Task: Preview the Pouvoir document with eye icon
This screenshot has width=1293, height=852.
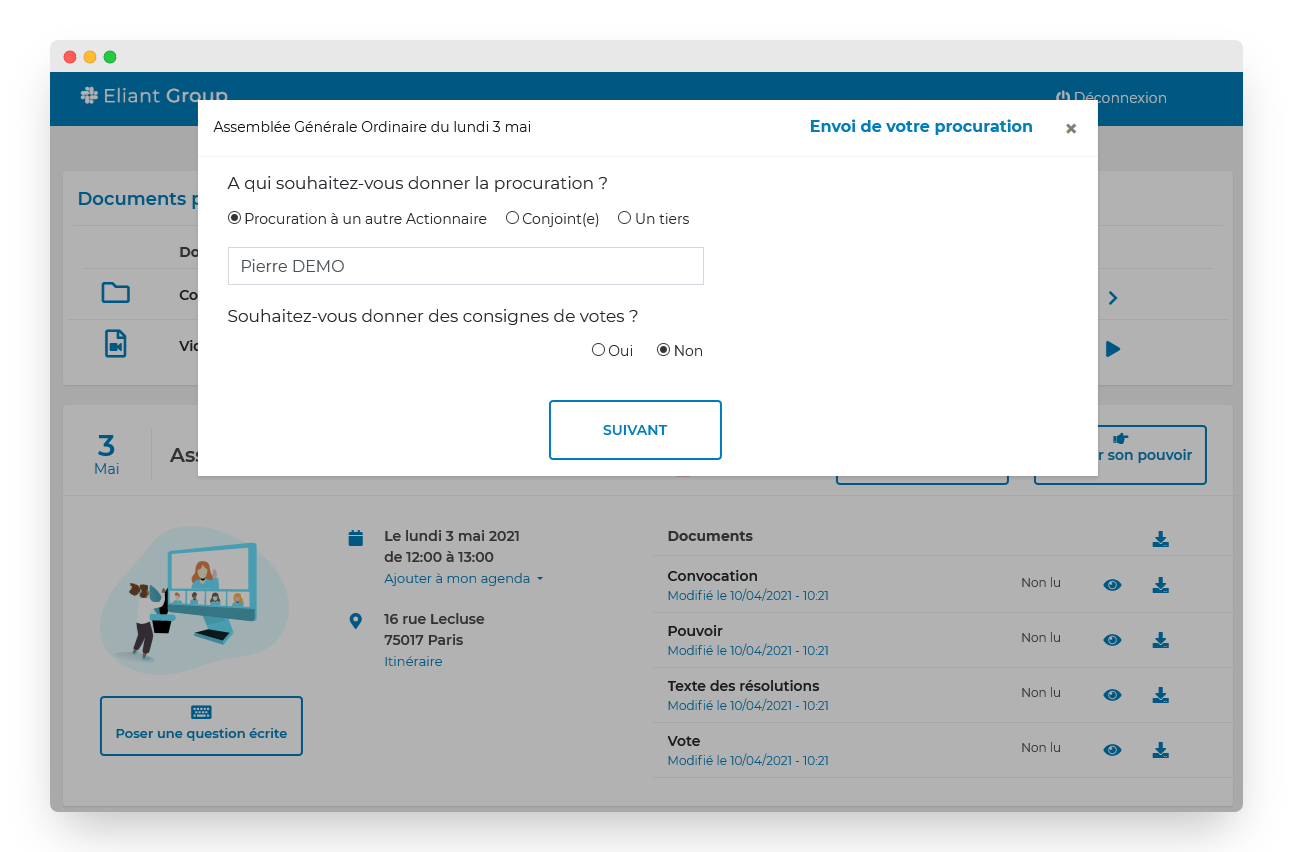Action: [1112, 640]
